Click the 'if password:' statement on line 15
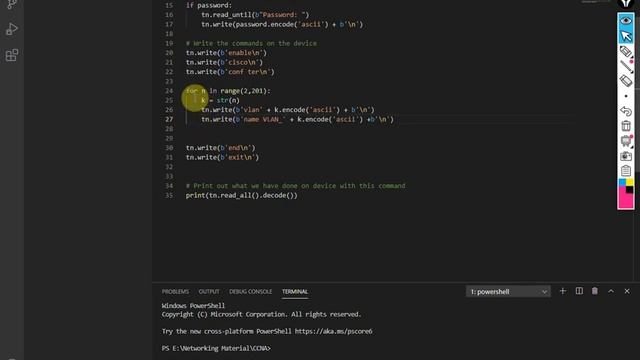The image size is (640, 360). [209, 5]
